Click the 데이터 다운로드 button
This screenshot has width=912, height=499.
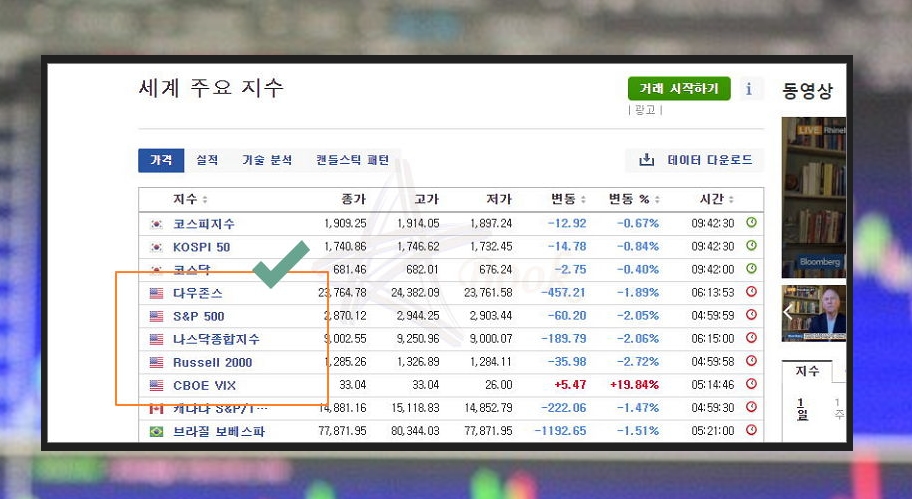tap(694, 160)
